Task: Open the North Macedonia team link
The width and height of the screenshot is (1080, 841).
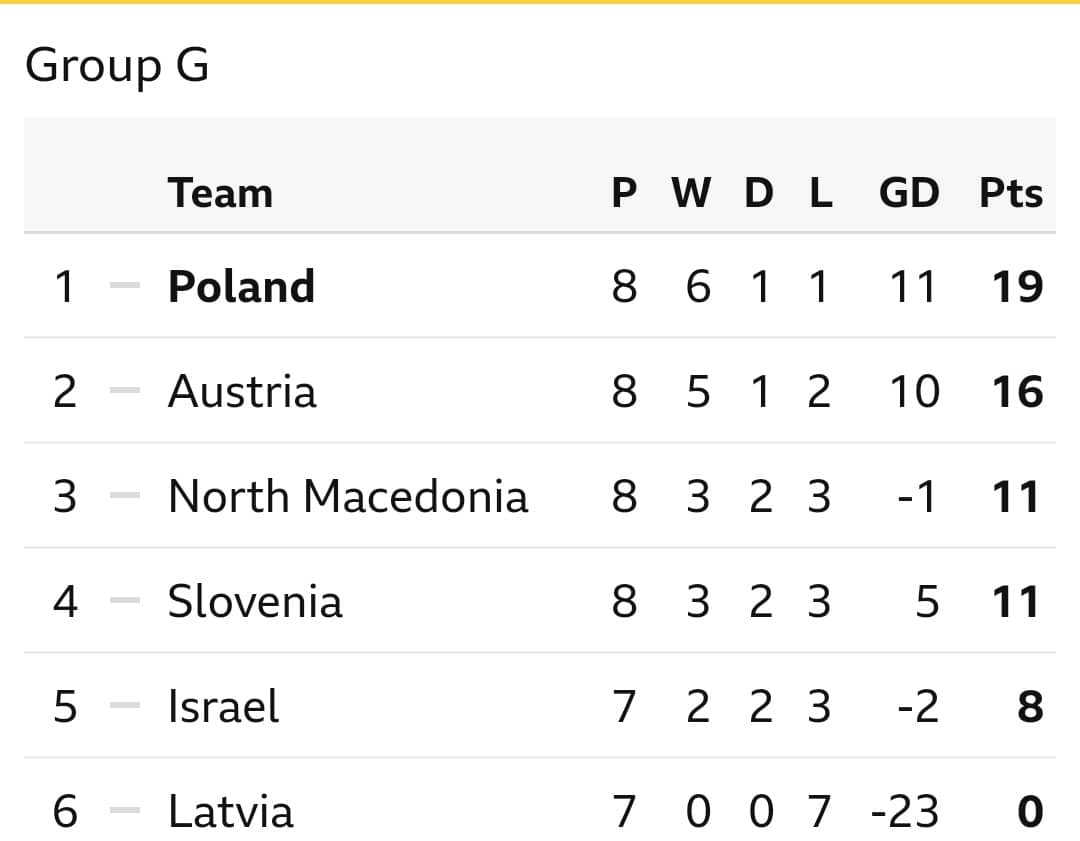Action: pos(348,496)
